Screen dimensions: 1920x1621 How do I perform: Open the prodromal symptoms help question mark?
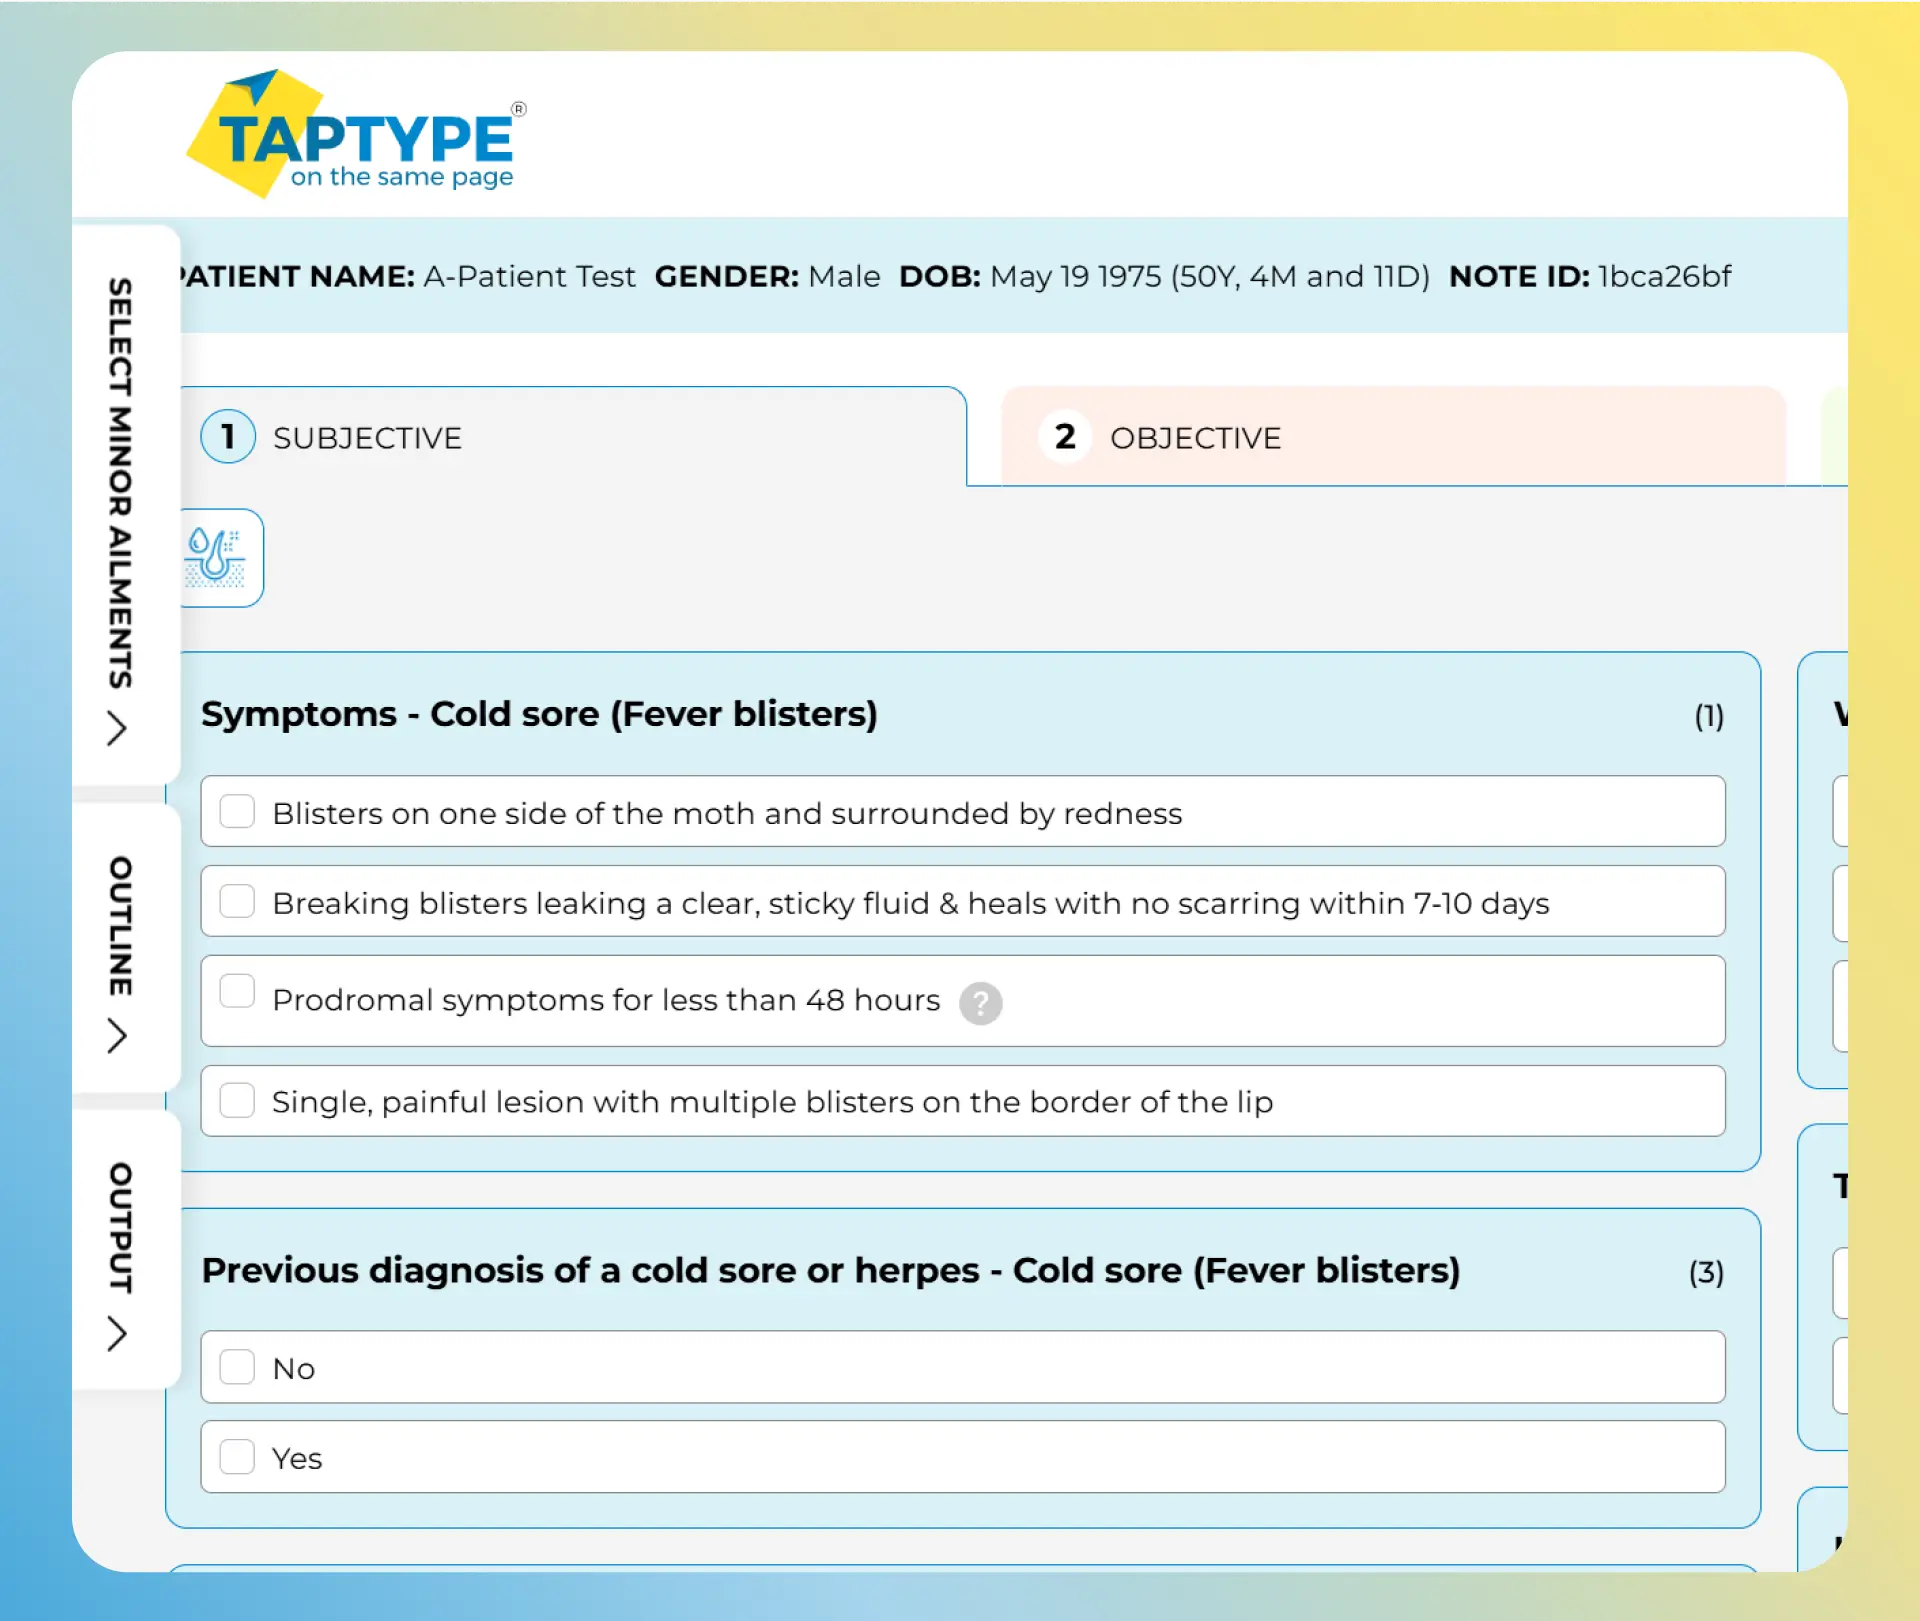[980, 1002]
